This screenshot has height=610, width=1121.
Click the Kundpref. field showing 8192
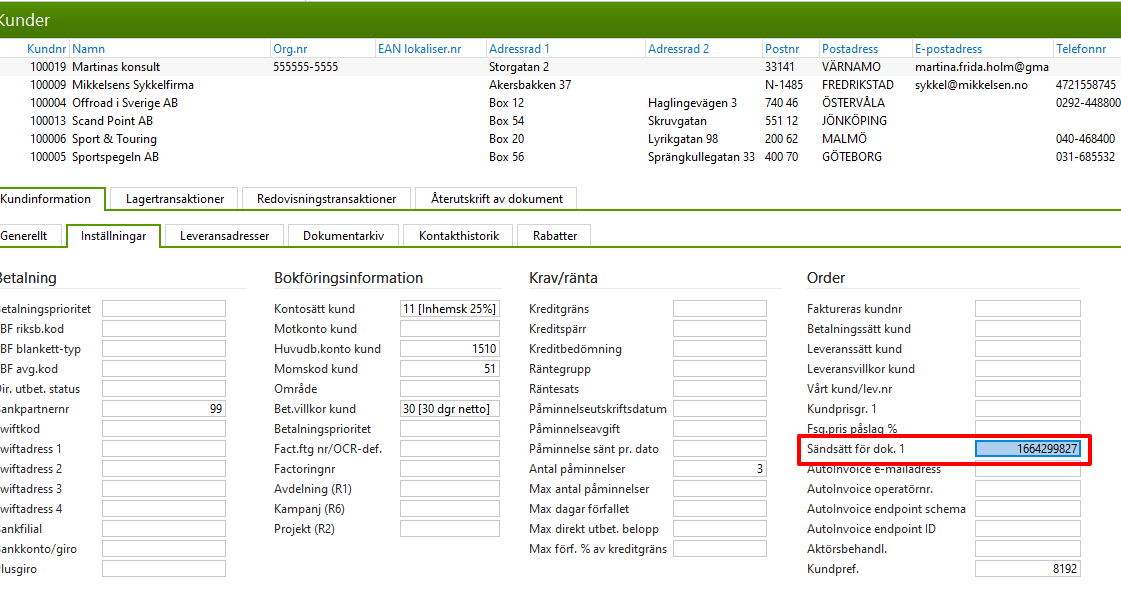click(x=1027, y=569)
